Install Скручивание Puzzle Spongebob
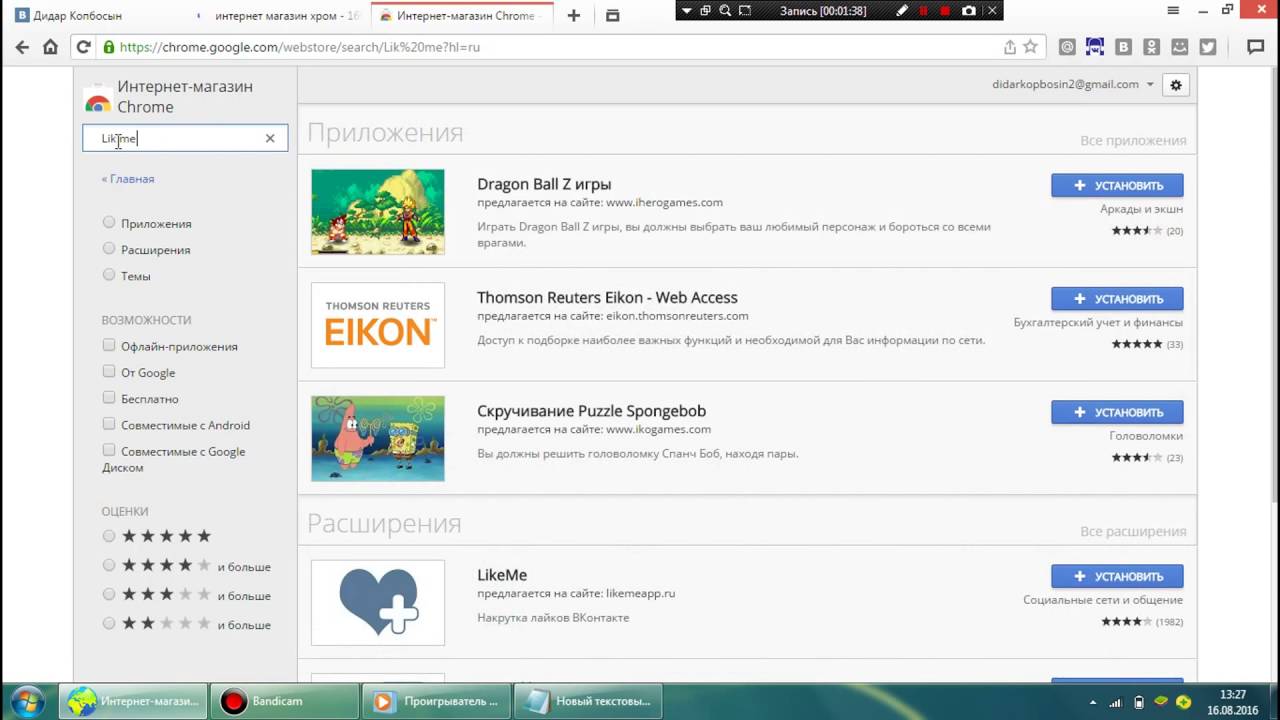 coord(1117,412)
